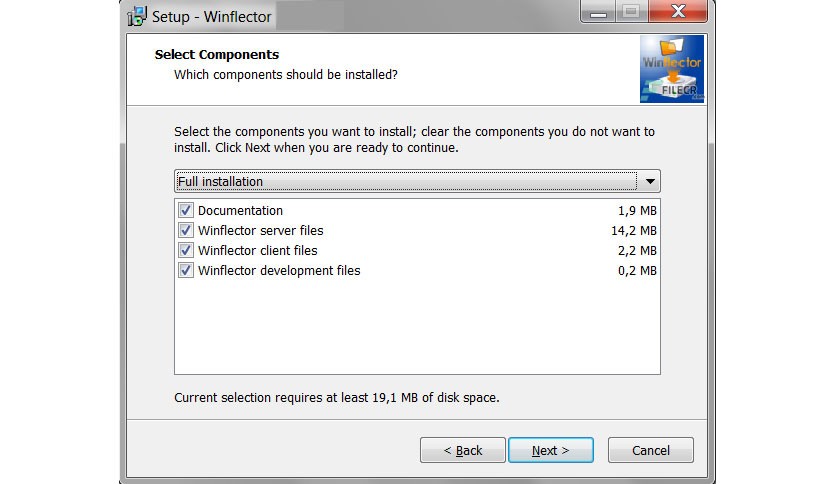Click the disk space requirement 19,1 MB text
Screen dimensions: 836x484
tap(336, 398)
